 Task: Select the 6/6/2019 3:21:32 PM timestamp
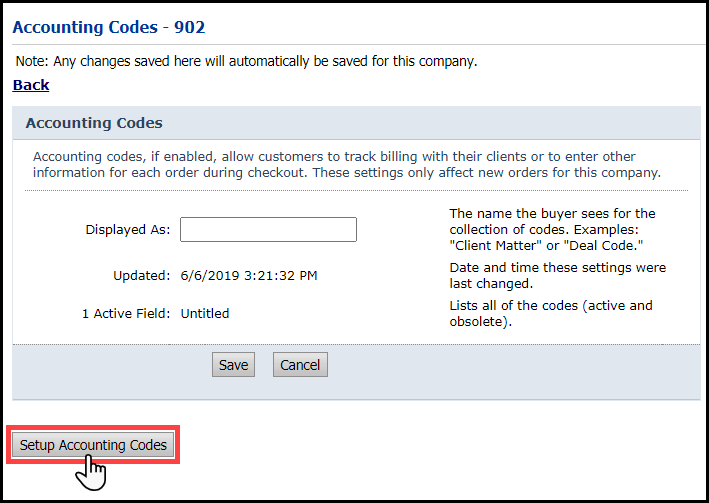(x=249, y=275)
